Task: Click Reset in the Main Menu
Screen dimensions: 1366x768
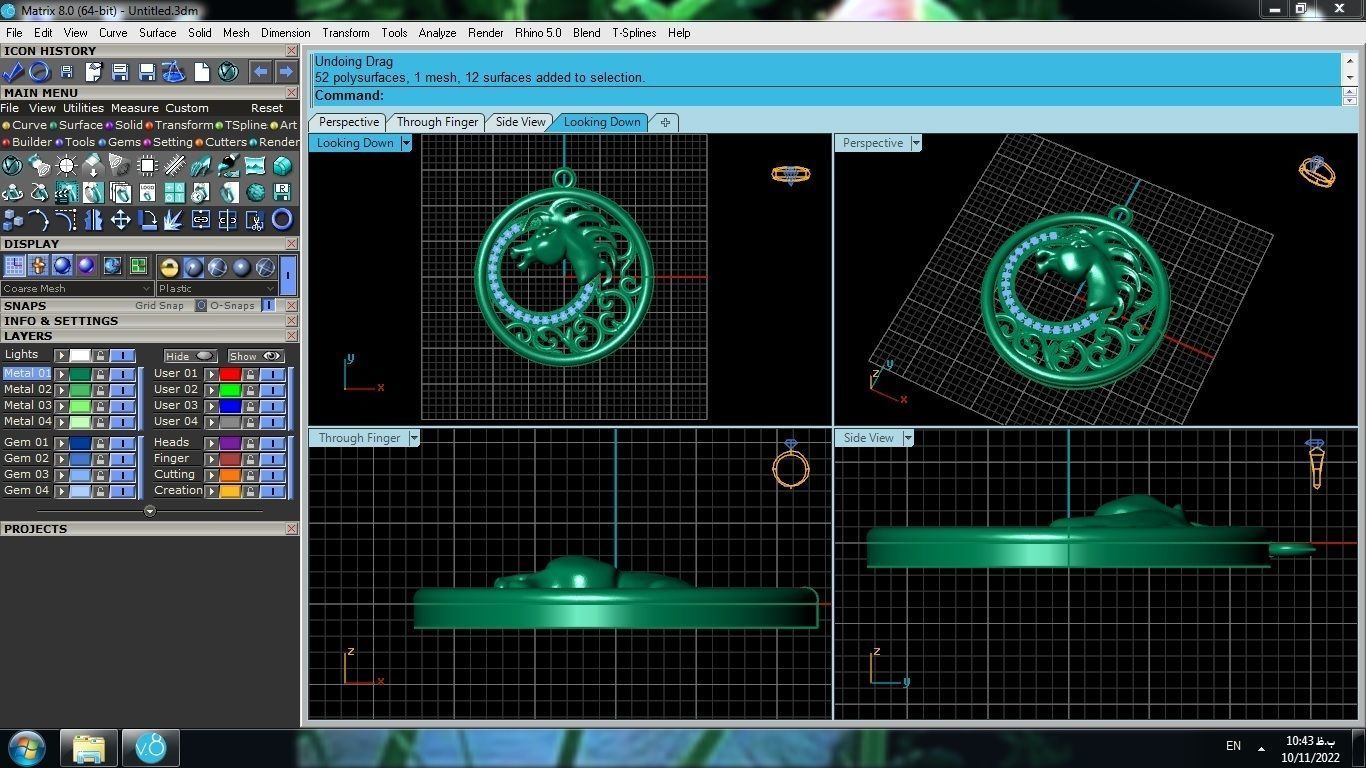Action: point(267,108)
